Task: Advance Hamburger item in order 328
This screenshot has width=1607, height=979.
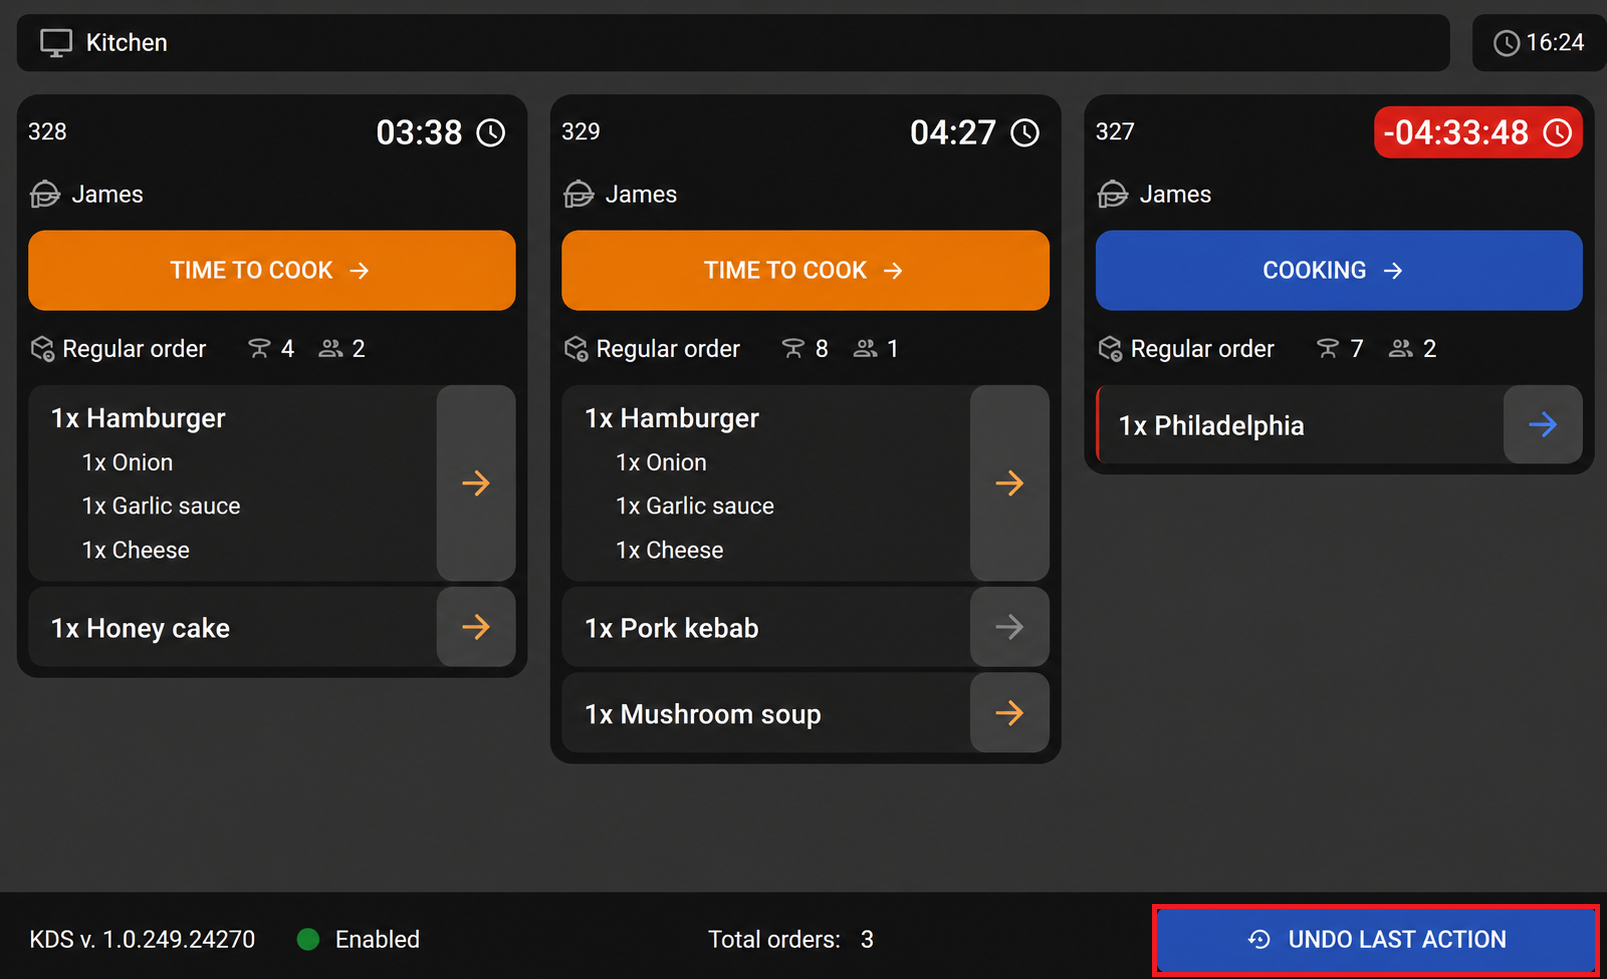Action: coord(476,483)
